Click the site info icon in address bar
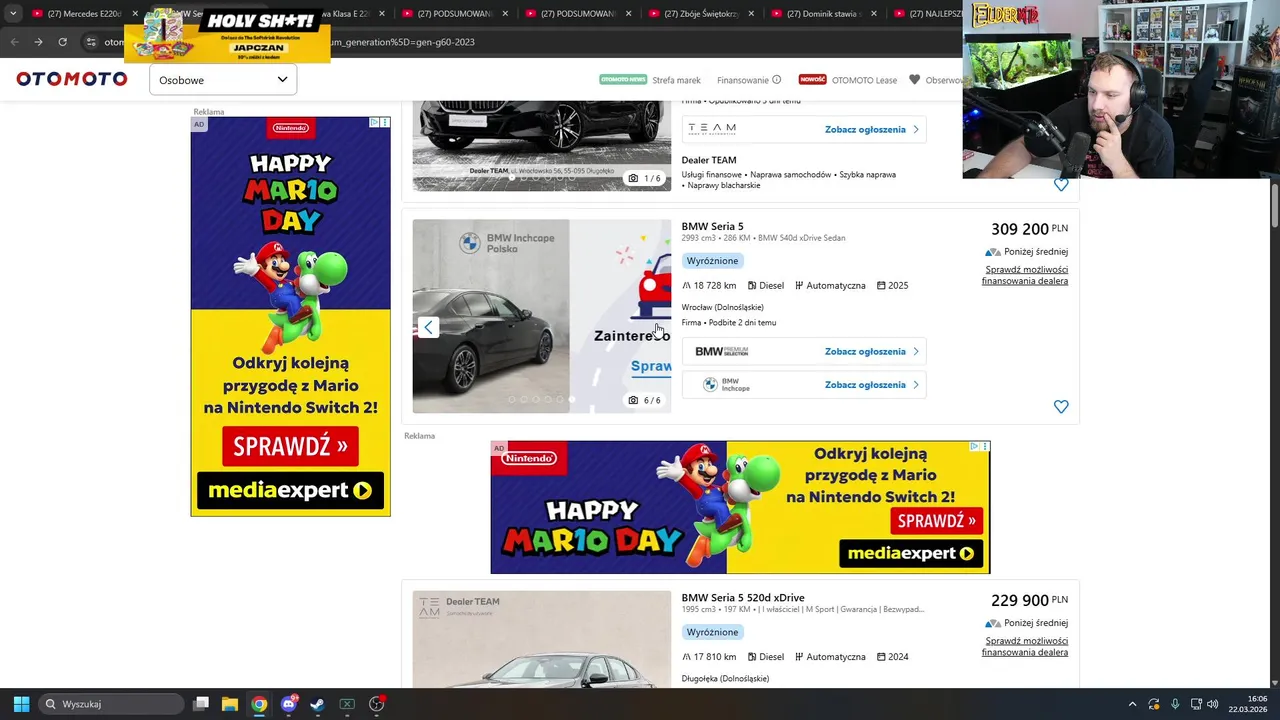 (91, 42)
